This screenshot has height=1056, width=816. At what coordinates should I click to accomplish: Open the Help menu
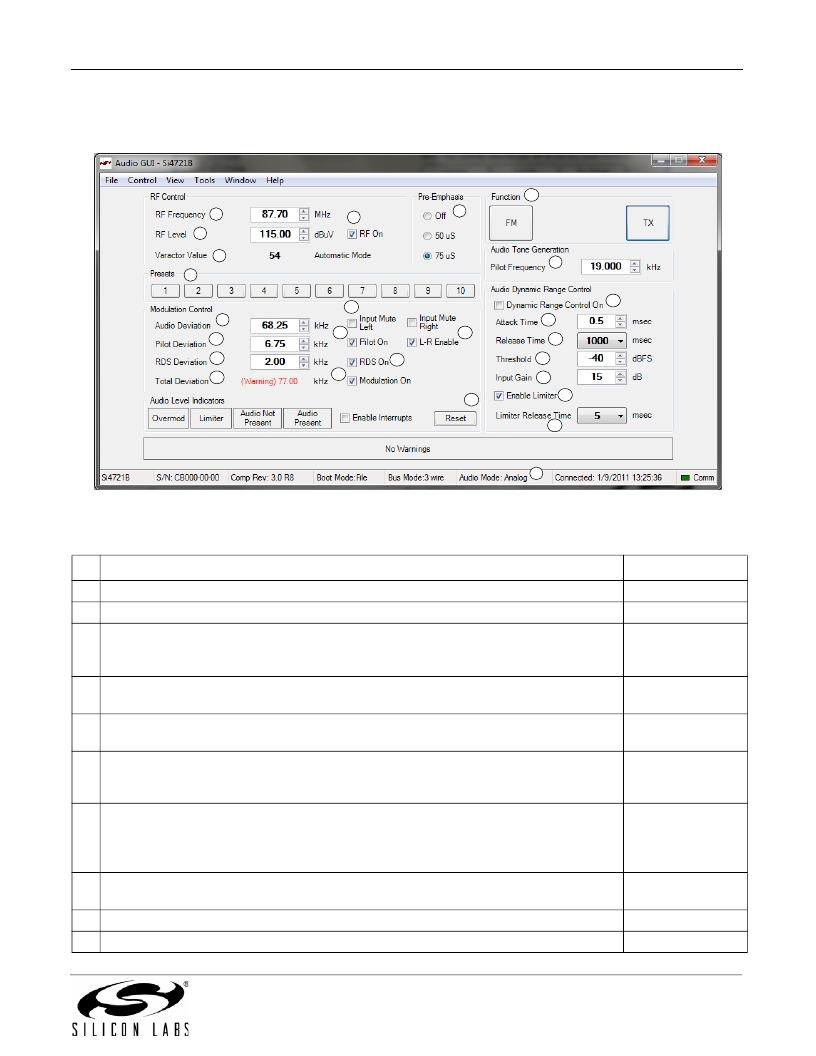tap(275, 180)
